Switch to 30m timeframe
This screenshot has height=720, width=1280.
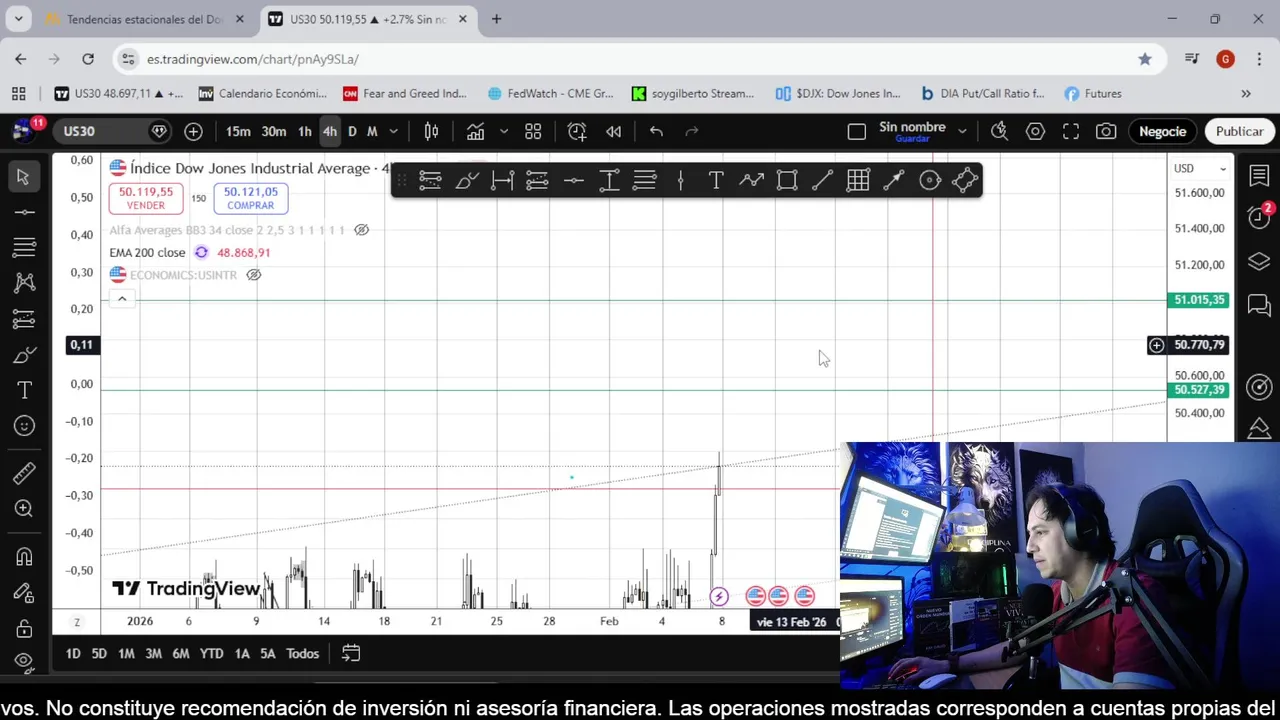[x=274, y=131]
